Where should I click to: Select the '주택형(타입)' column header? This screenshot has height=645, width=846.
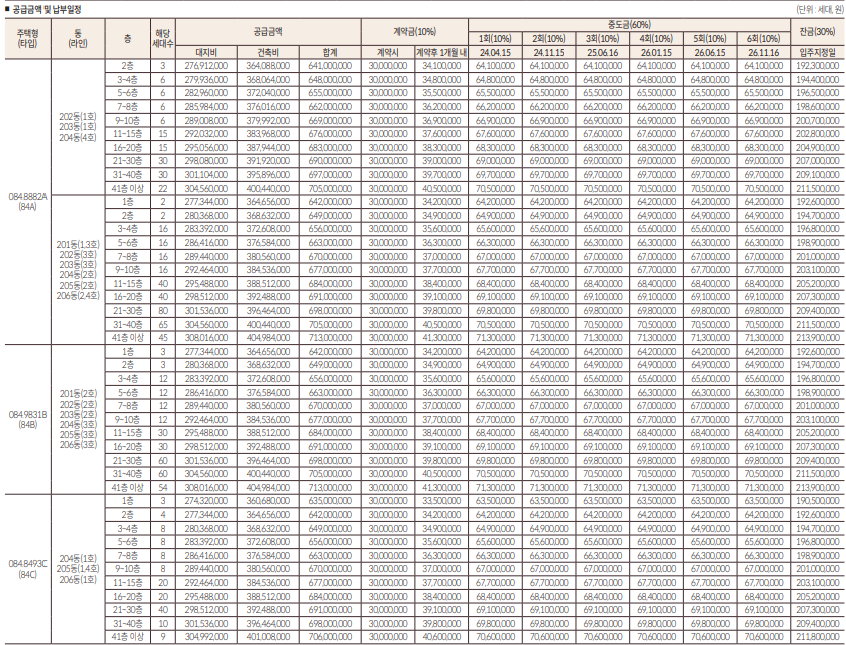(28, 39)
